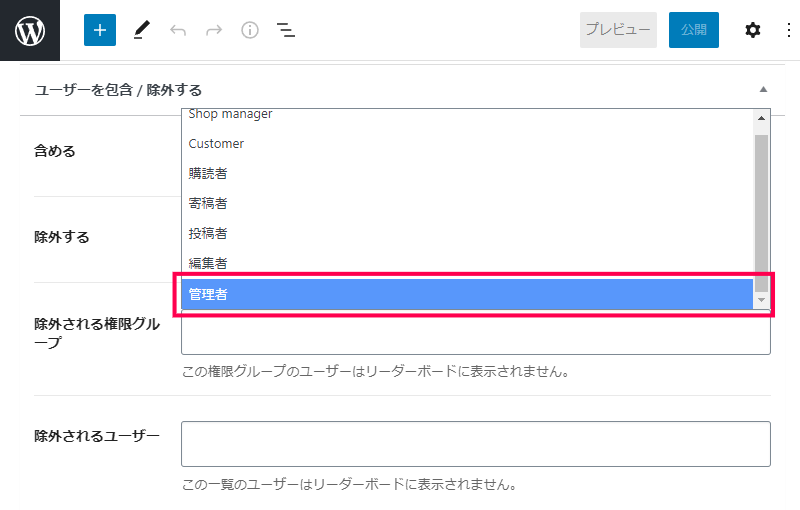Open settings via the gear icon
Image resolution: width=800 pixels, height=510 pixels.
pyautogui.click(x=753, y=30)
